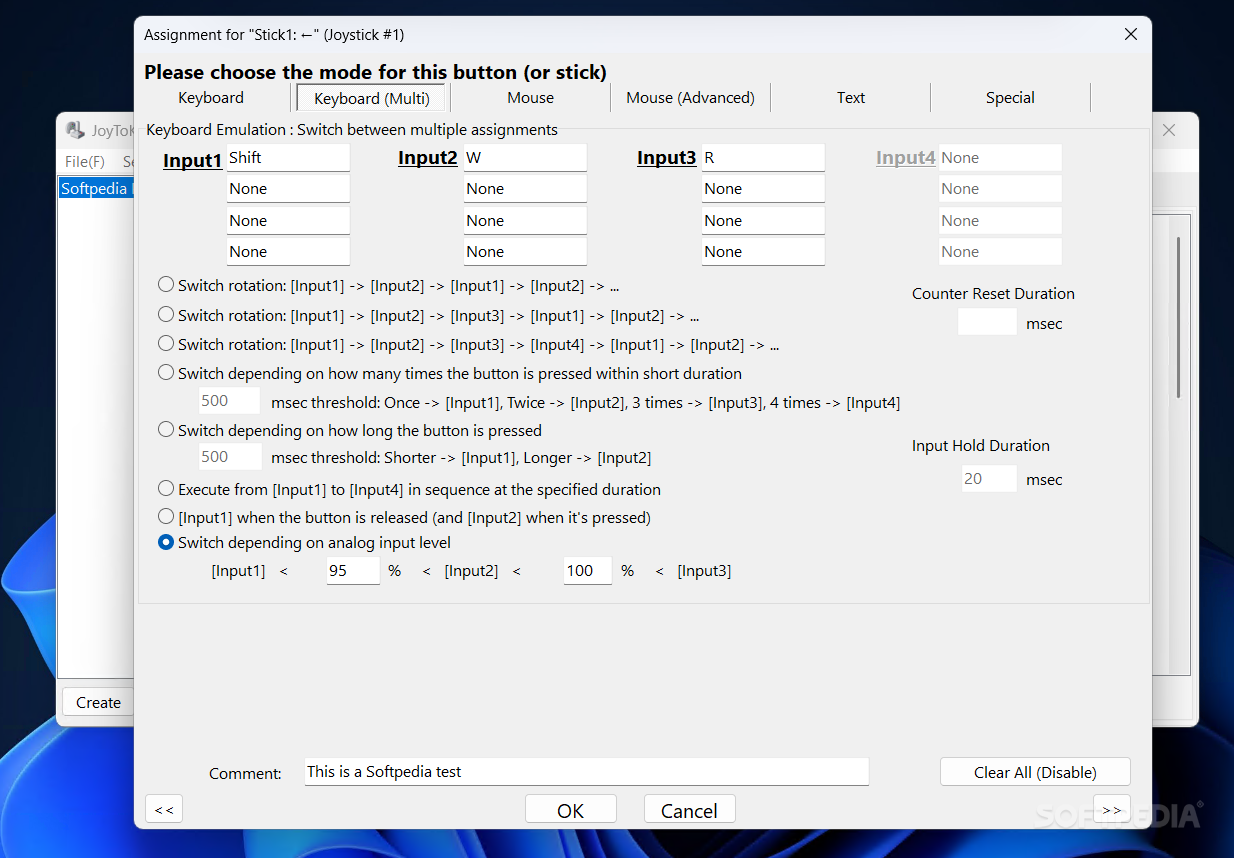This screenshot has height=858, width=1234.
Task: Click the analog threshold field showing 95
Action: tap(353, 571)
